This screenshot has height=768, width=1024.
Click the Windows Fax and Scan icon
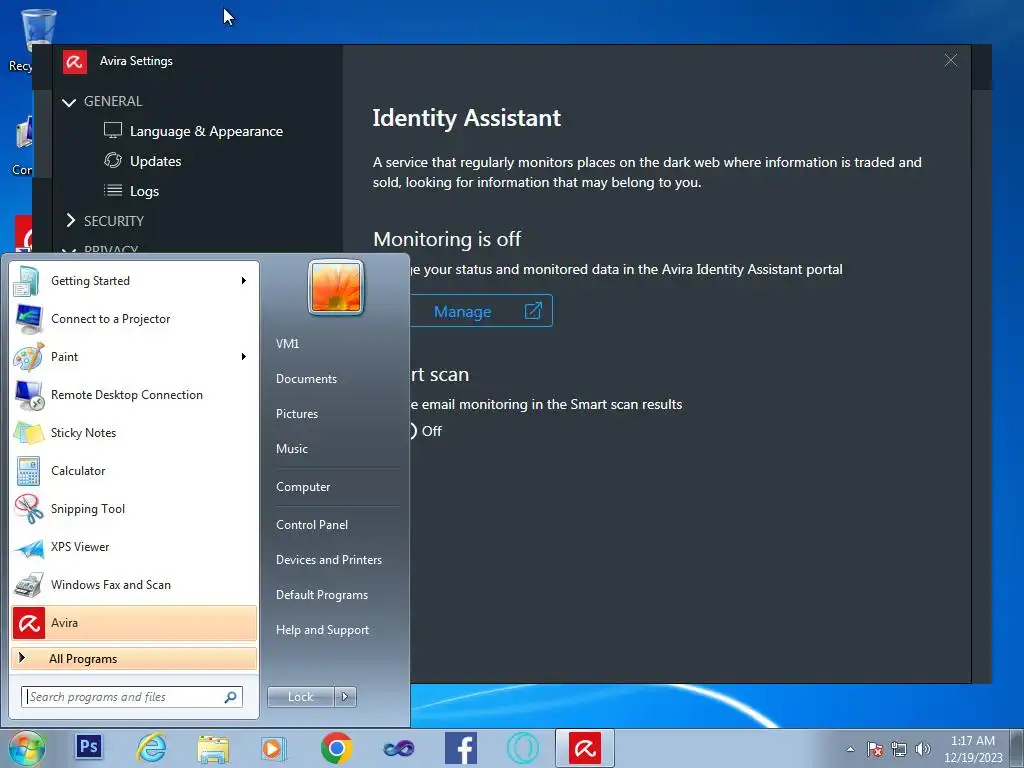click(x=28, y=584)
